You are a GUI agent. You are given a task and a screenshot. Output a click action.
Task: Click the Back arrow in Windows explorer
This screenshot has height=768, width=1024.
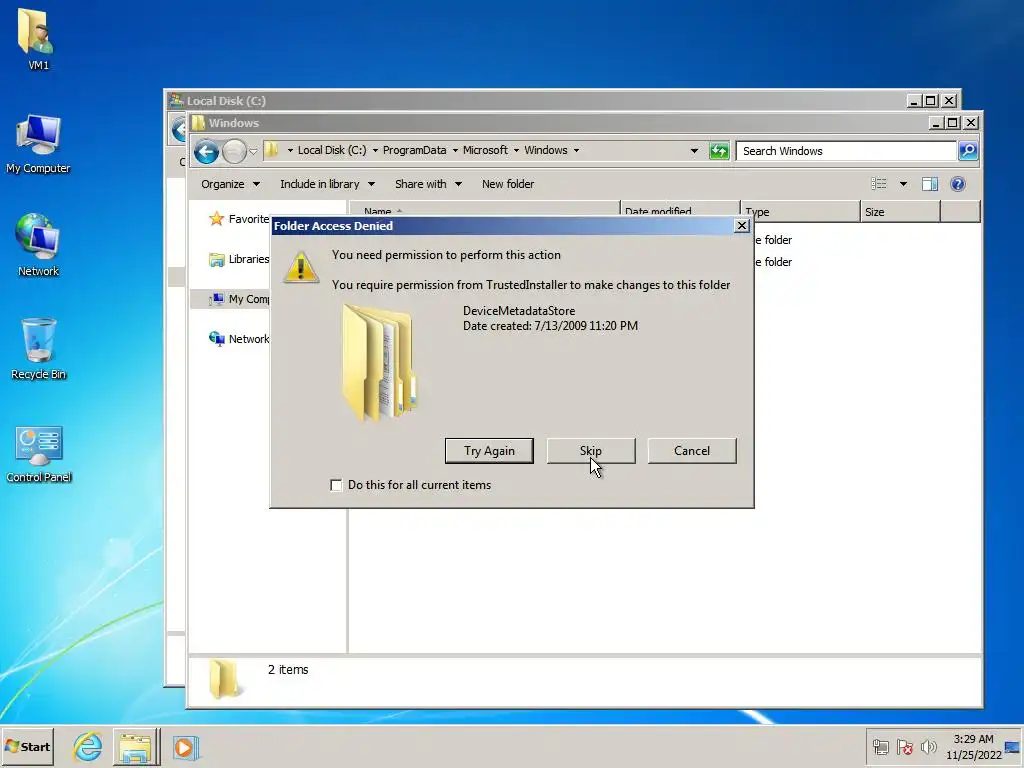(x=206, y=152)
